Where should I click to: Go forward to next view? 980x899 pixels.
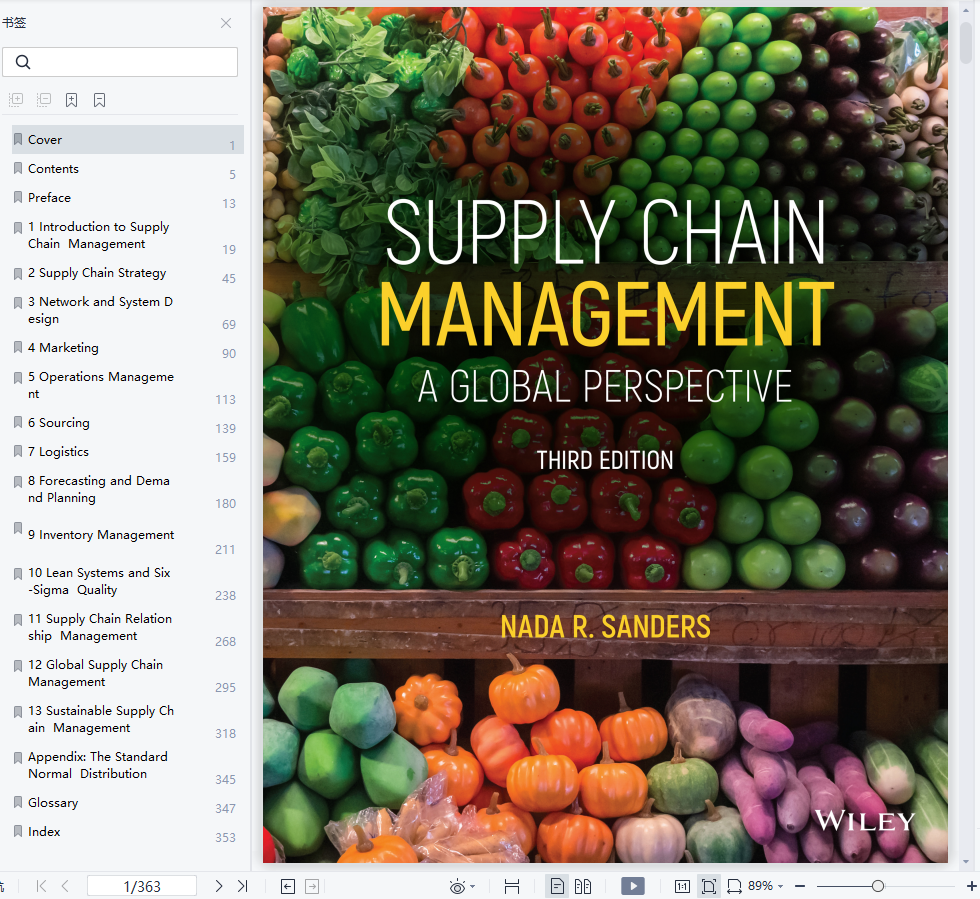pyautogui.click(x=312, y=886)
